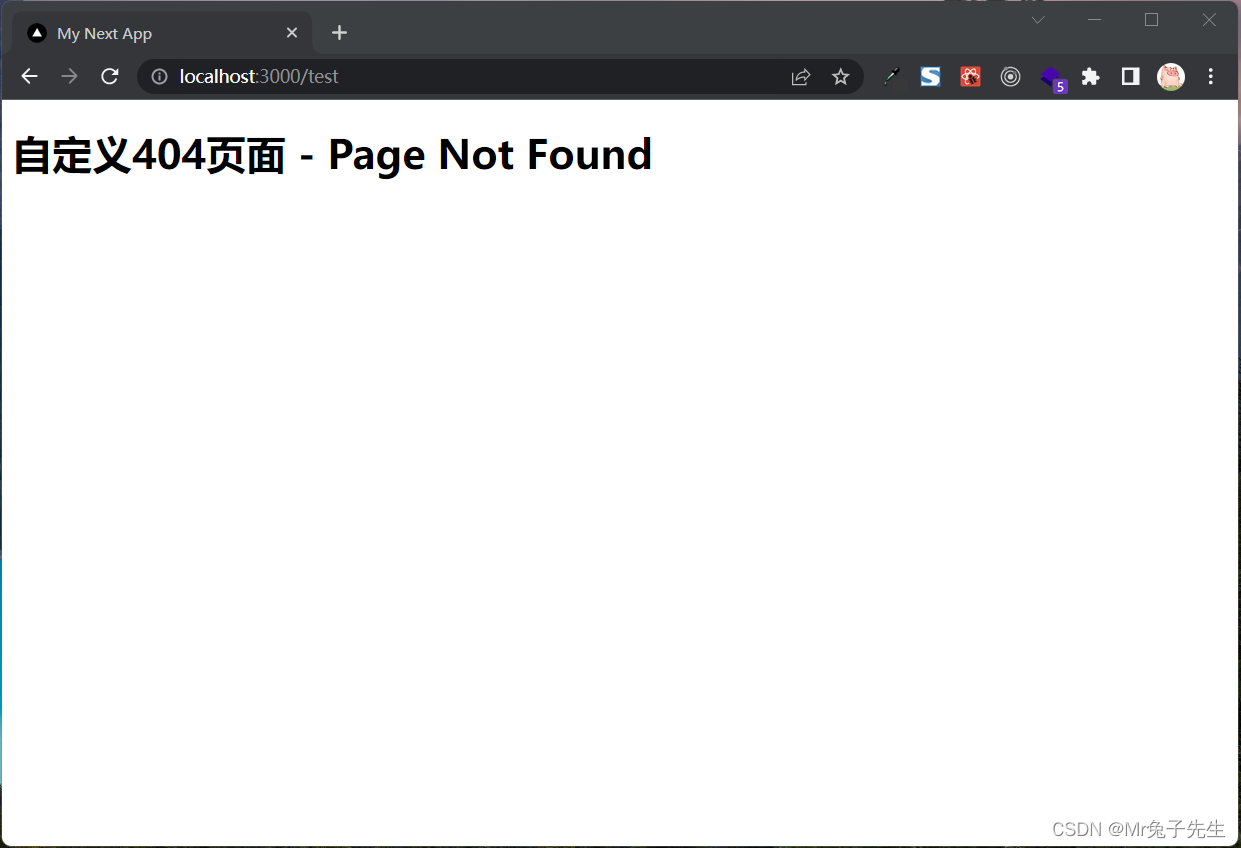Share this page icon
Viewport: 1241px width, 848px height.
[x=801, y=77]
